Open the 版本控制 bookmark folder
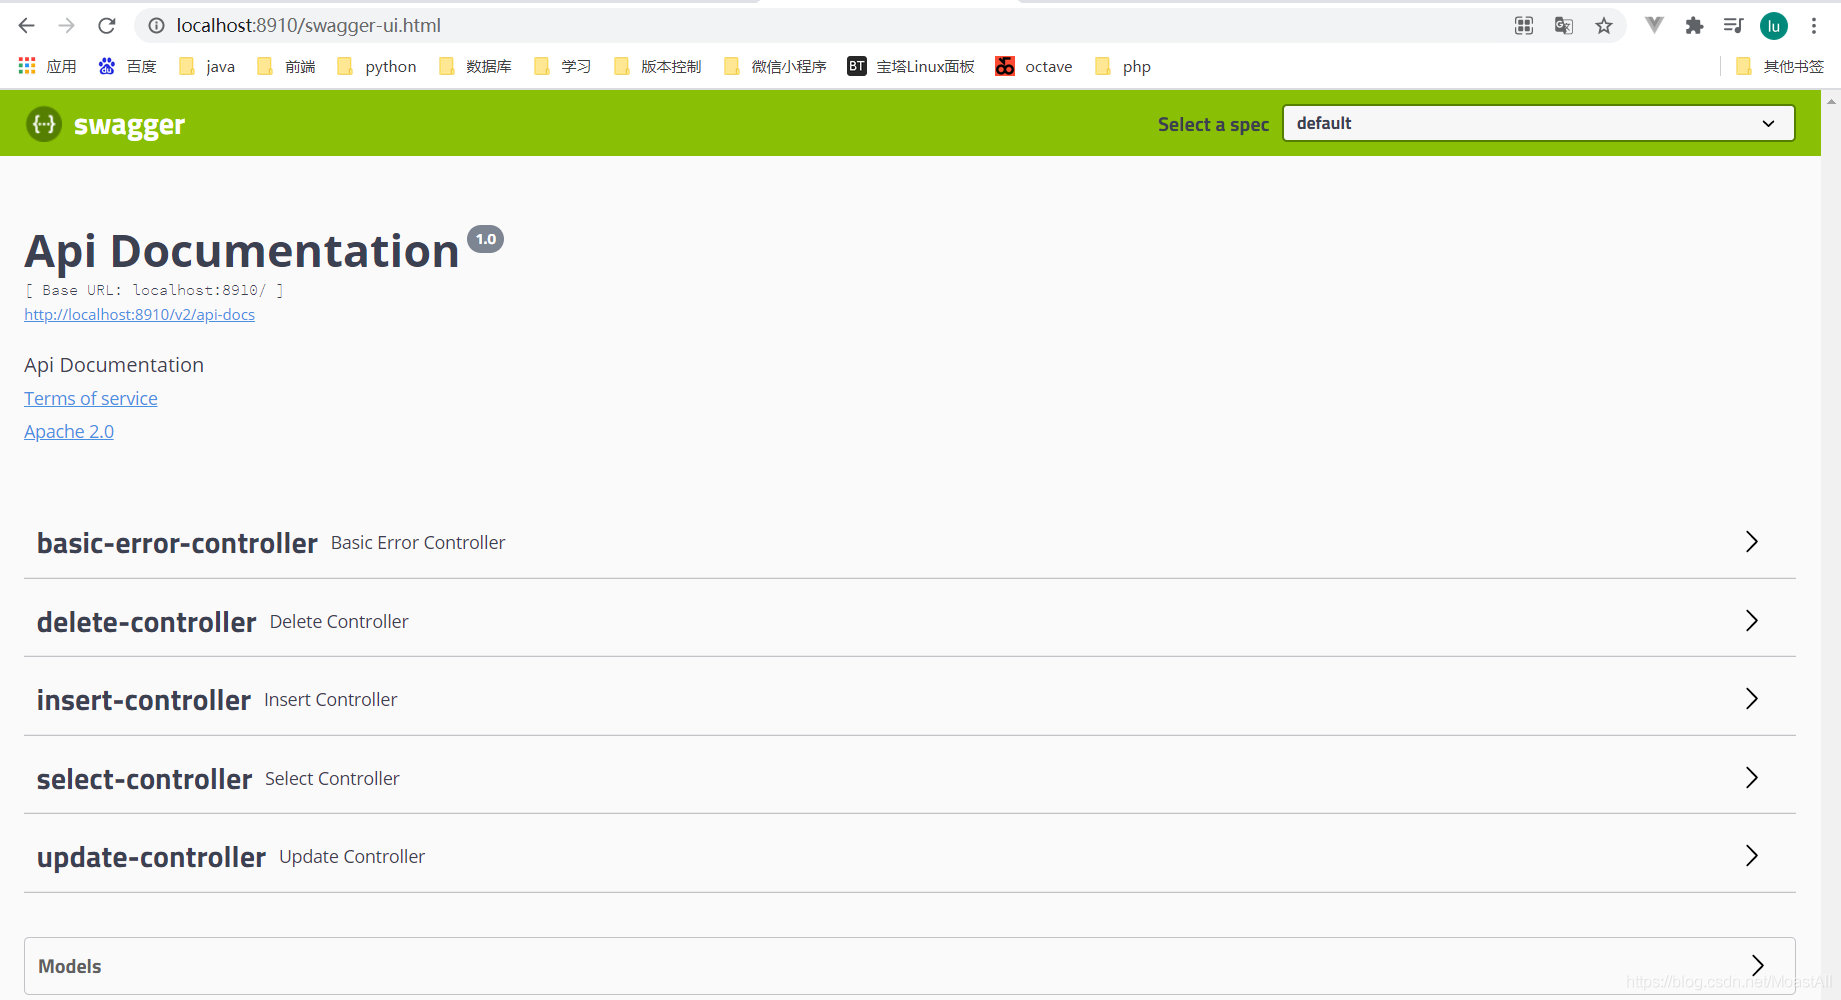This screenshot has width=1841, height=1000. coord(658,67)
